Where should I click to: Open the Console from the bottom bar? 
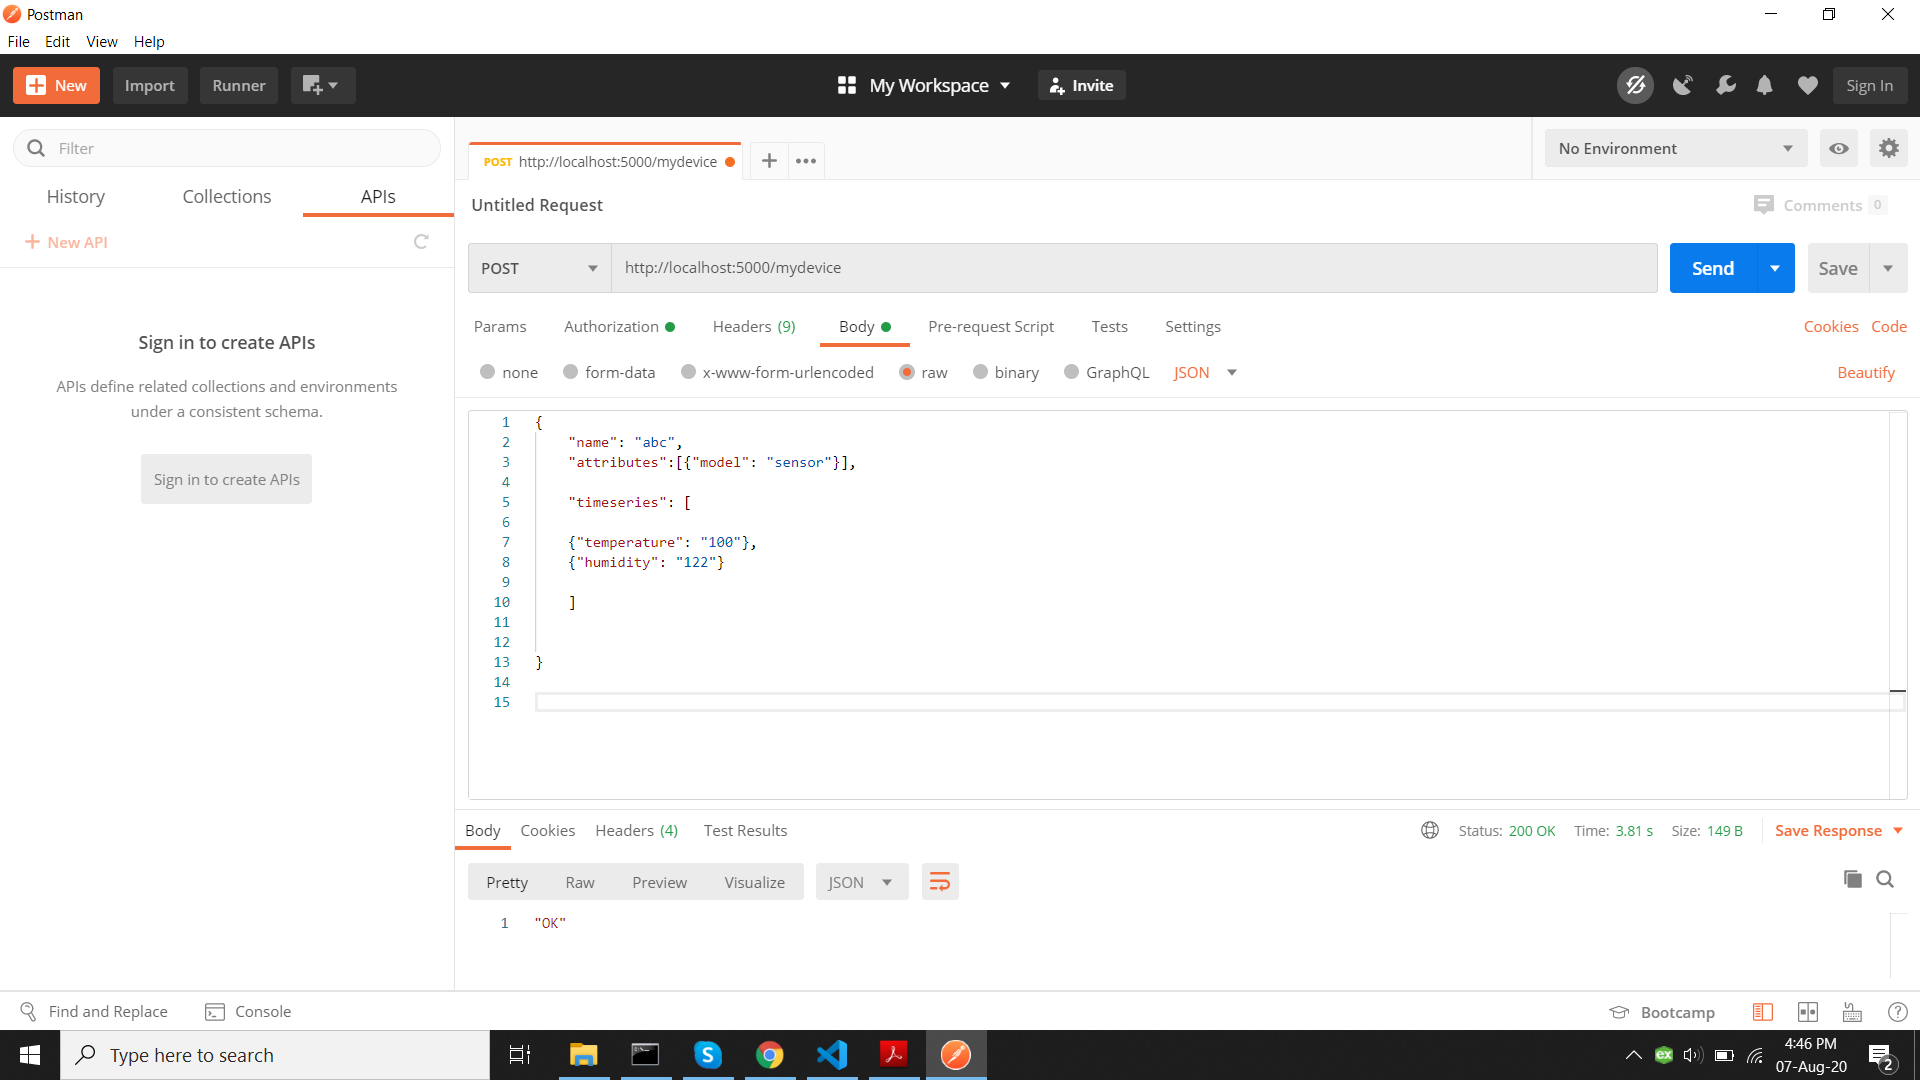click(247, 1011)
